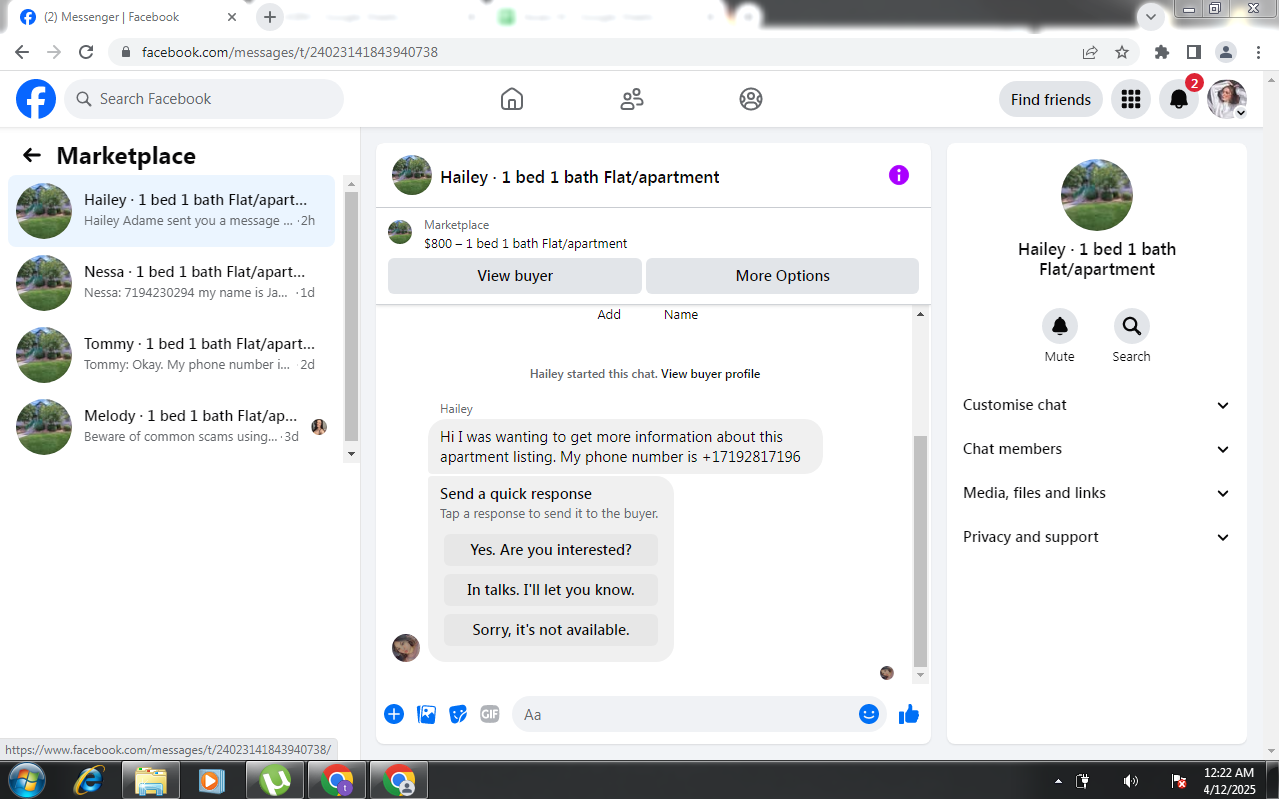Screen dimensions: 1279x799
Task: Toggle the Chrome side panel icon
Action: coord(1194,52)
